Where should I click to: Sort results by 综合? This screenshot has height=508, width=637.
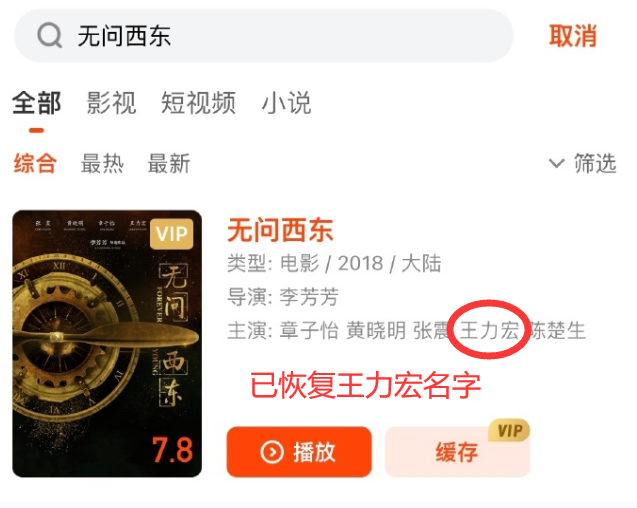tap(35, 163)
